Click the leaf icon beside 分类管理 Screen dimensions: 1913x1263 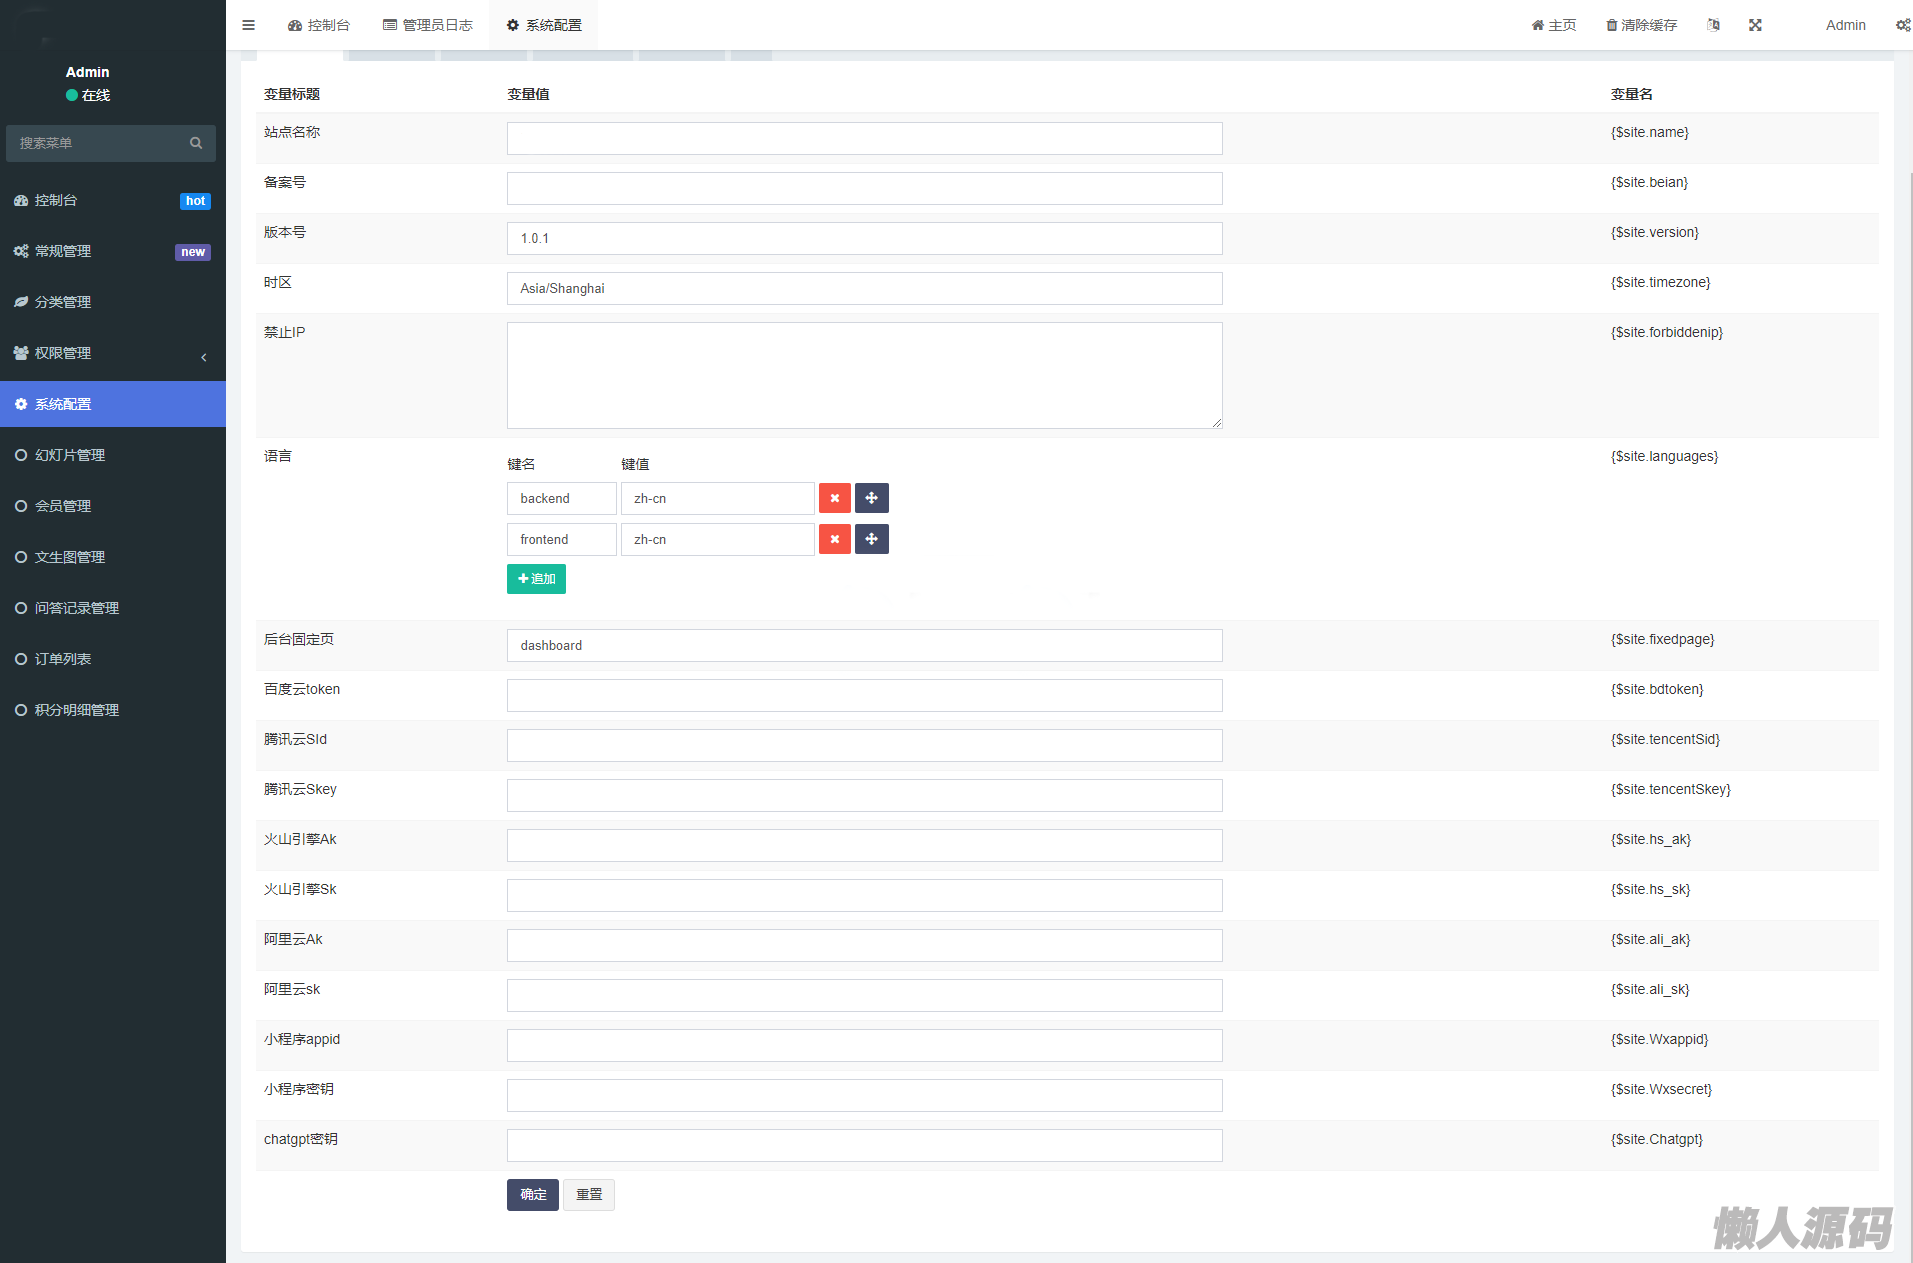(21, 302)
